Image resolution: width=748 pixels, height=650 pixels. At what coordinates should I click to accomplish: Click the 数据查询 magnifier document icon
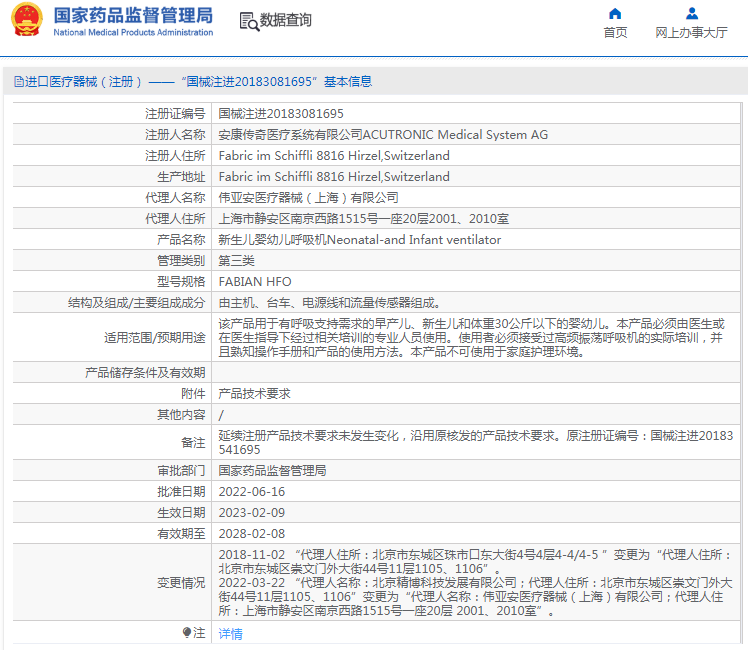point(248,21)
